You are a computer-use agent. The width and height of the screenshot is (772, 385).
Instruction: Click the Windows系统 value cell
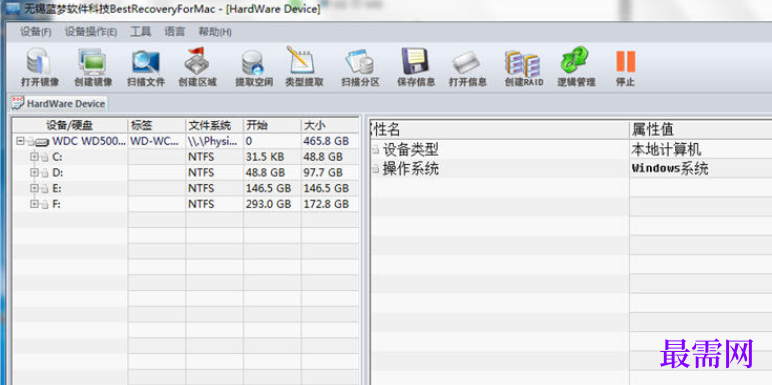pos(701,169)
